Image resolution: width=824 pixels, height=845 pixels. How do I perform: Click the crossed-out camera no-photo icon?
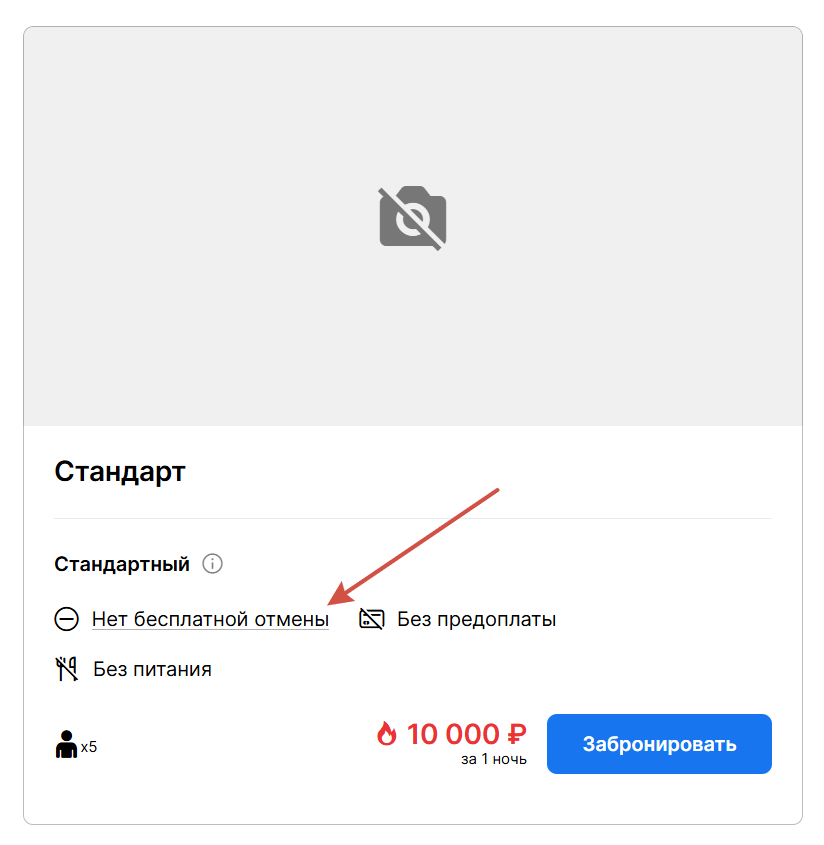click(x=412, y=218)
